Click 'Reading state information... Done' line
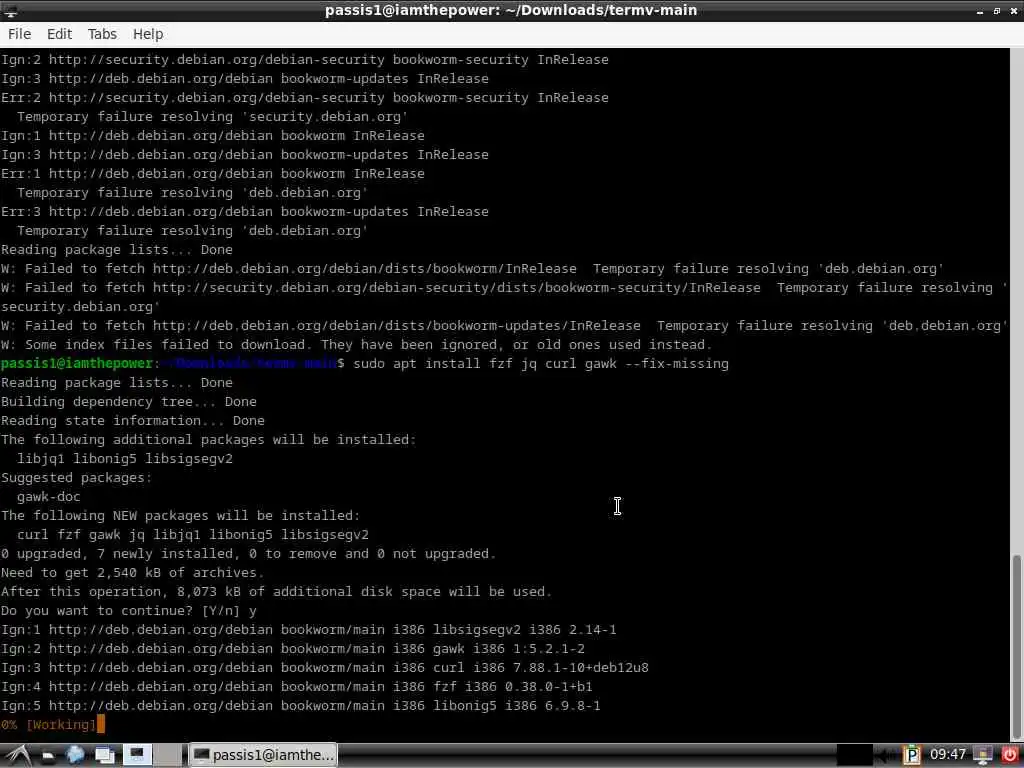The width and height of the screenshot is (1024, 768). pos(133,421)
